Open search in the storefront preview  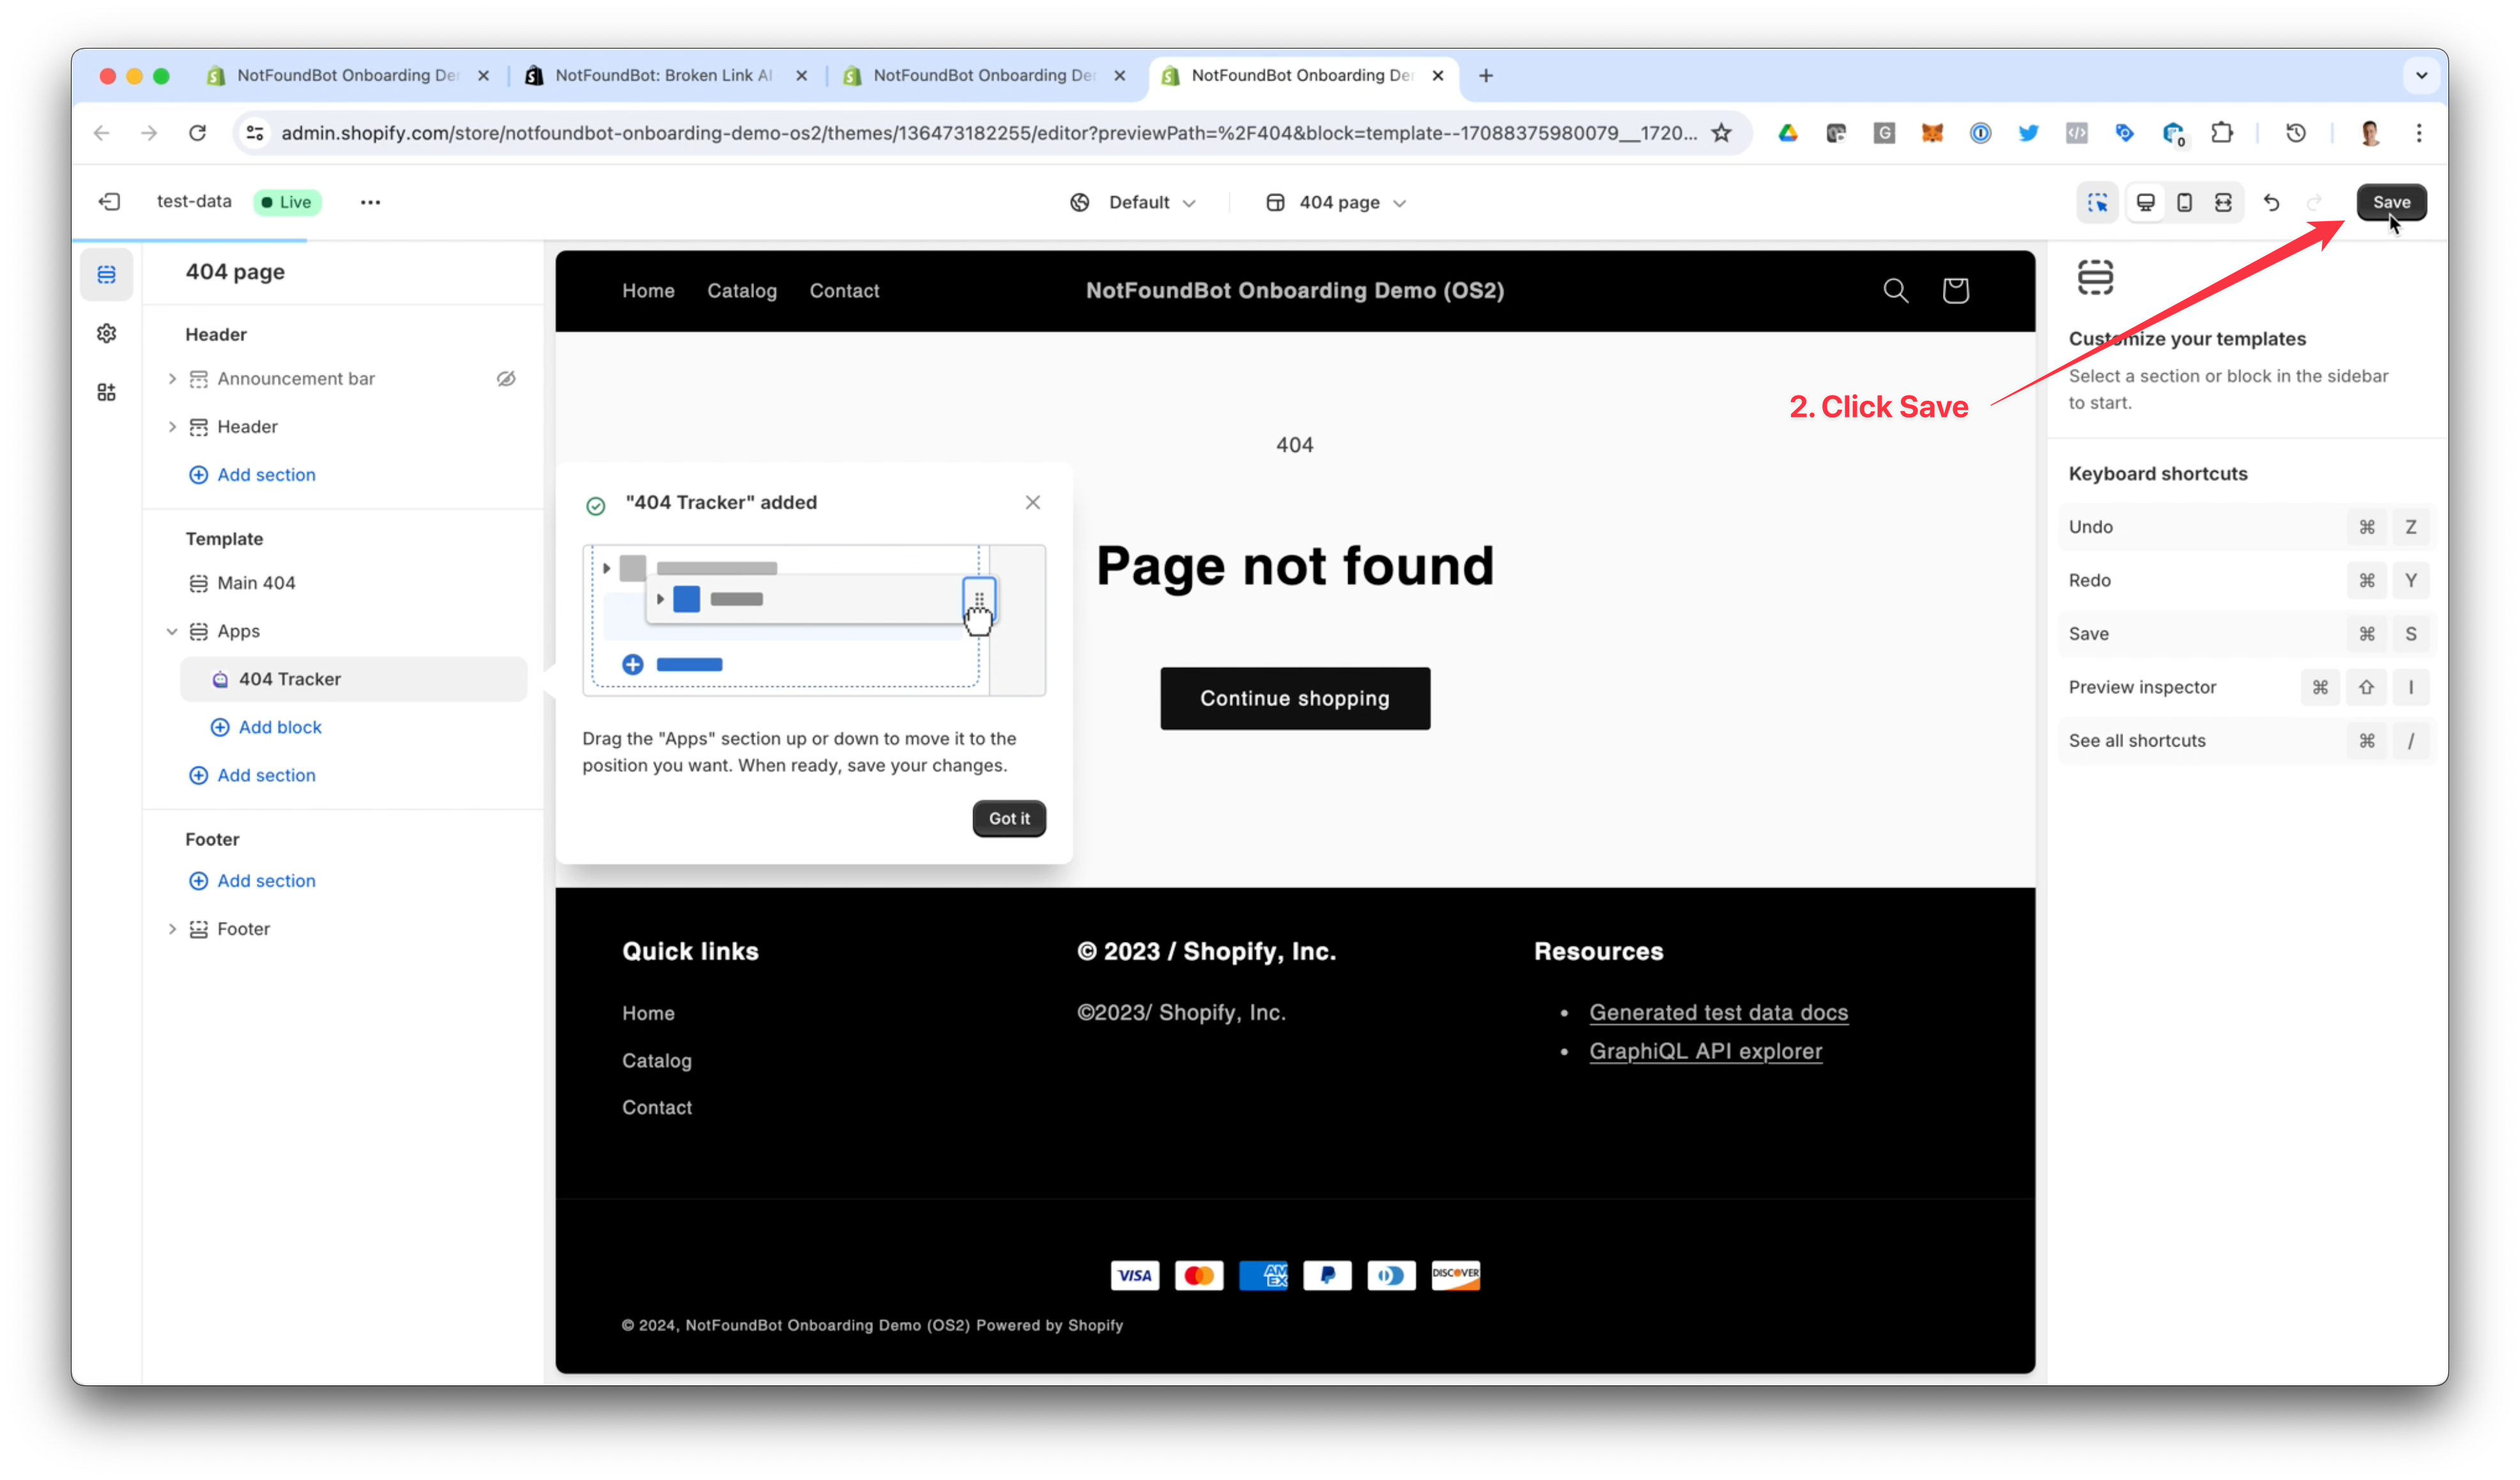[x=1896, y=290]
